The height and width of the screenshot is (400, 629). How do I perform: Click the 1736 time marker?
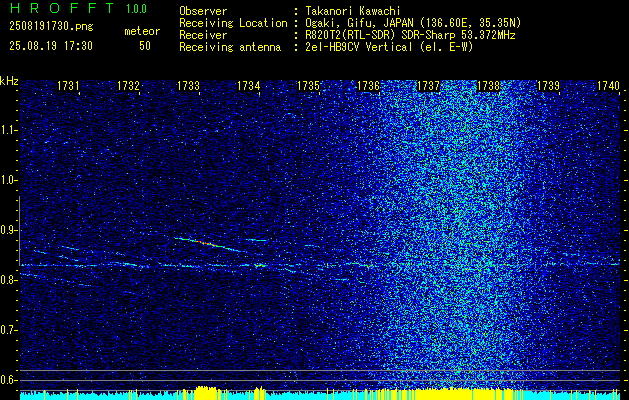click(368, 86)
